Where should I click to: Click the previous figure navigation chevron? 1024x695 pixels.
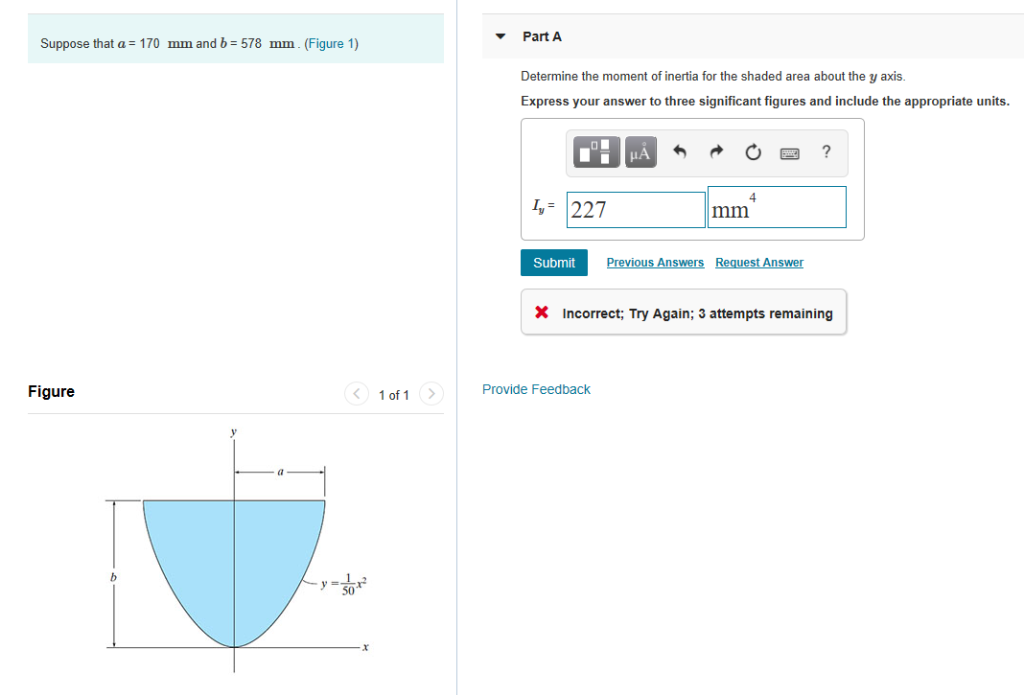(356, 394)
